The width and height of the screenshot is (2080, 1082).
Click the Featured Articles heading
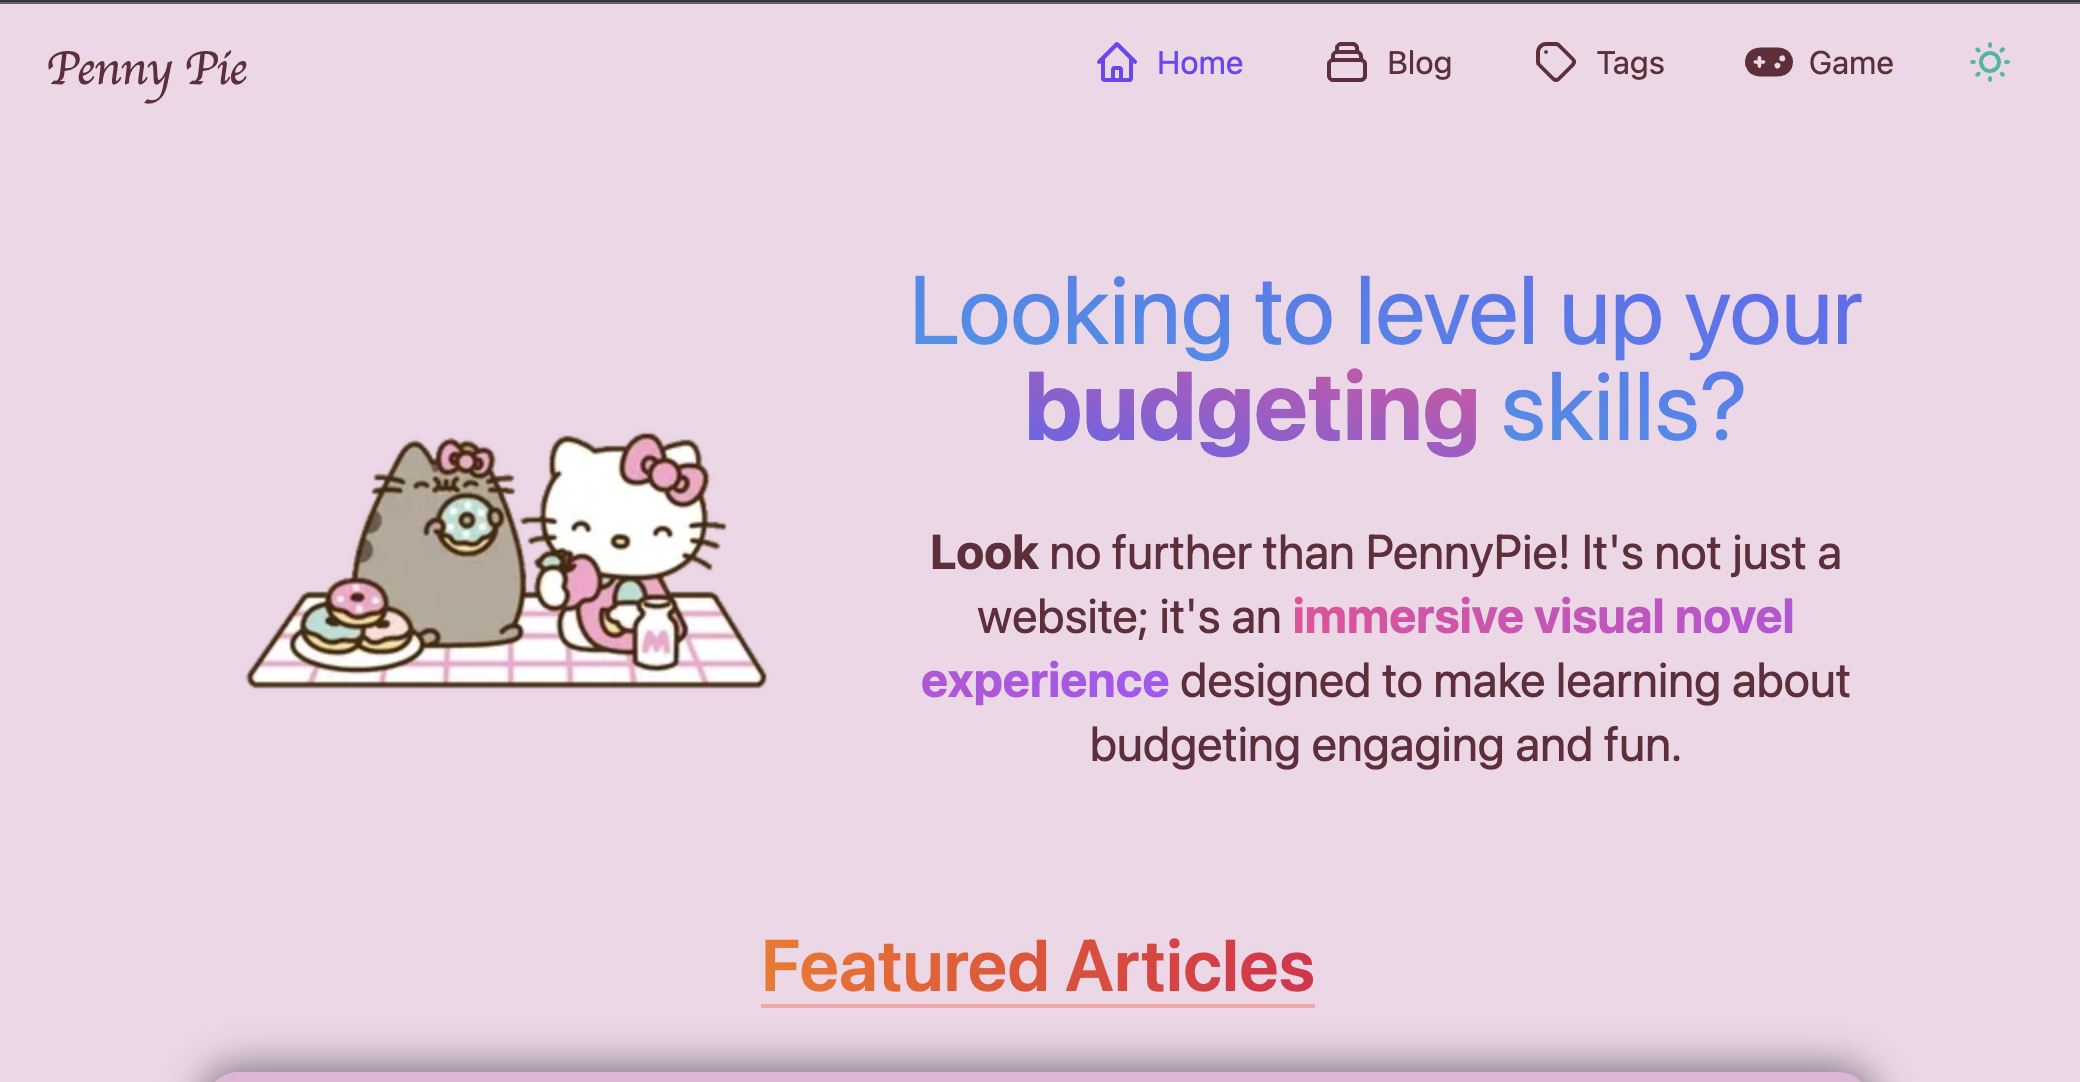(x=1038, y=967)
